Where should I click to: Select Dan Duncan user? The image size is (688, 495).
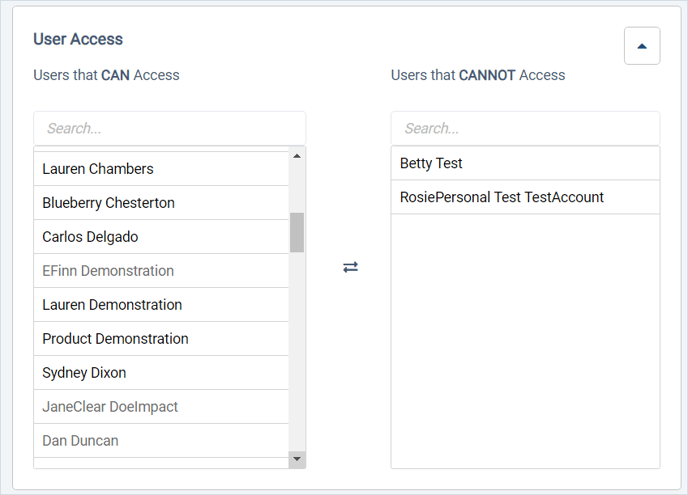coord(161,441)
